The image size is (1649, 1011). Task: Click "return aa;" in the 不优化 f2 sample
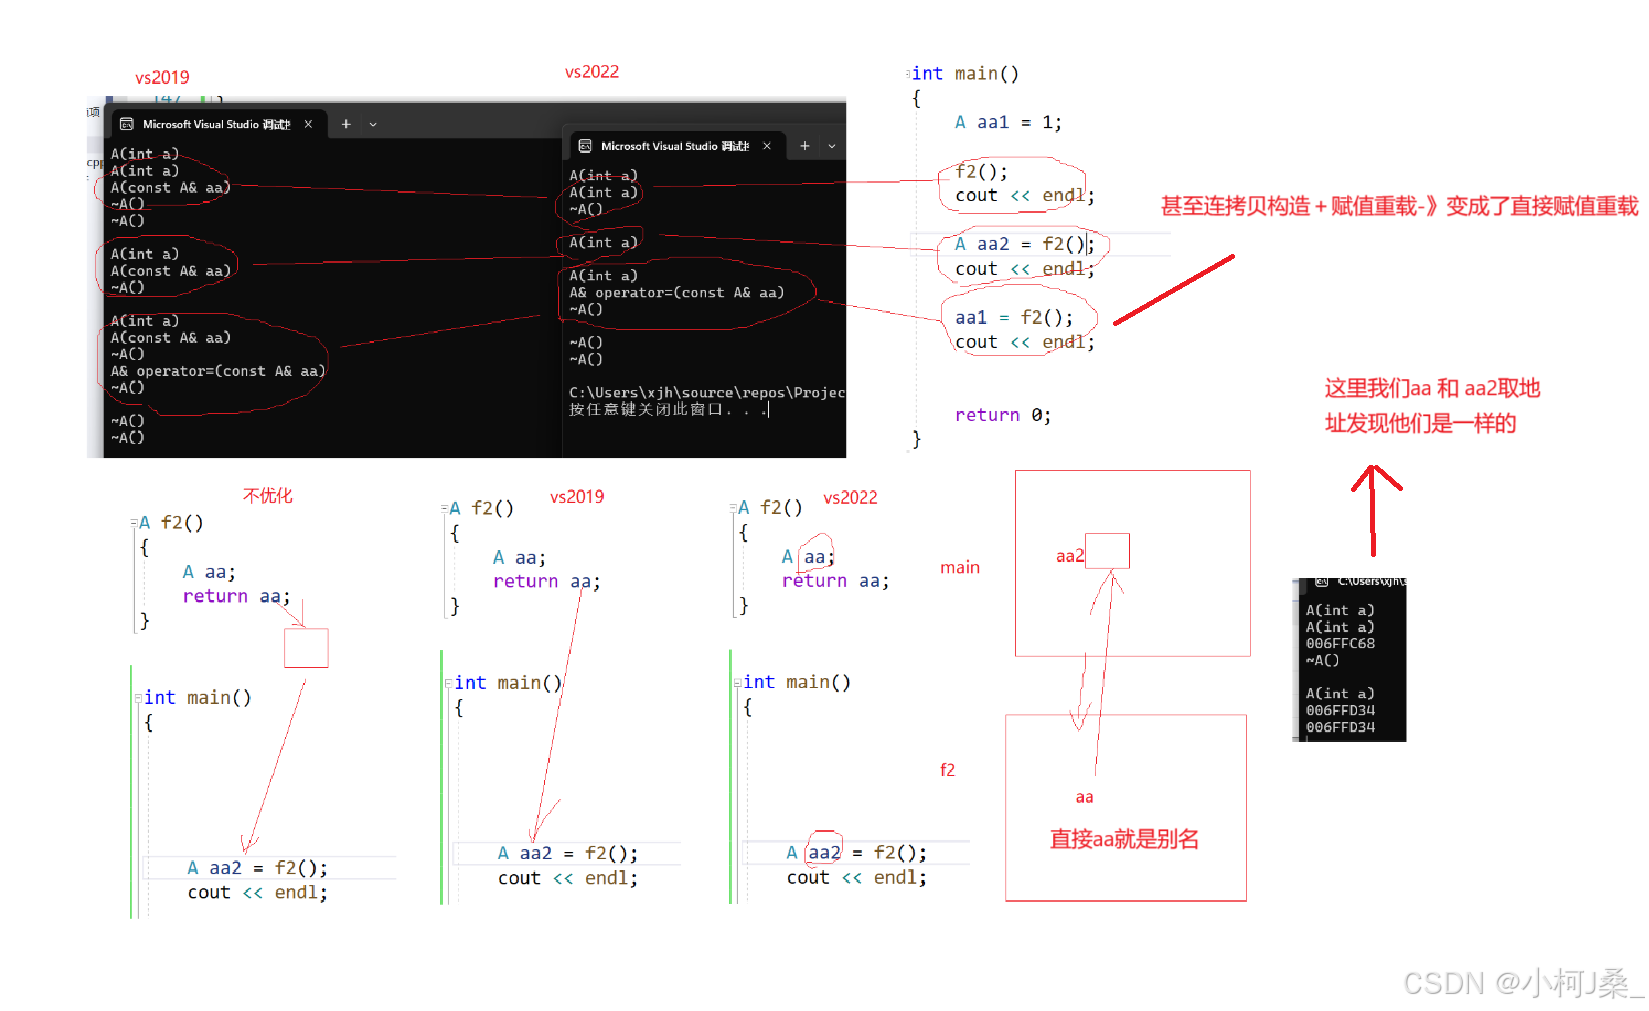click(x=236, y=597)
